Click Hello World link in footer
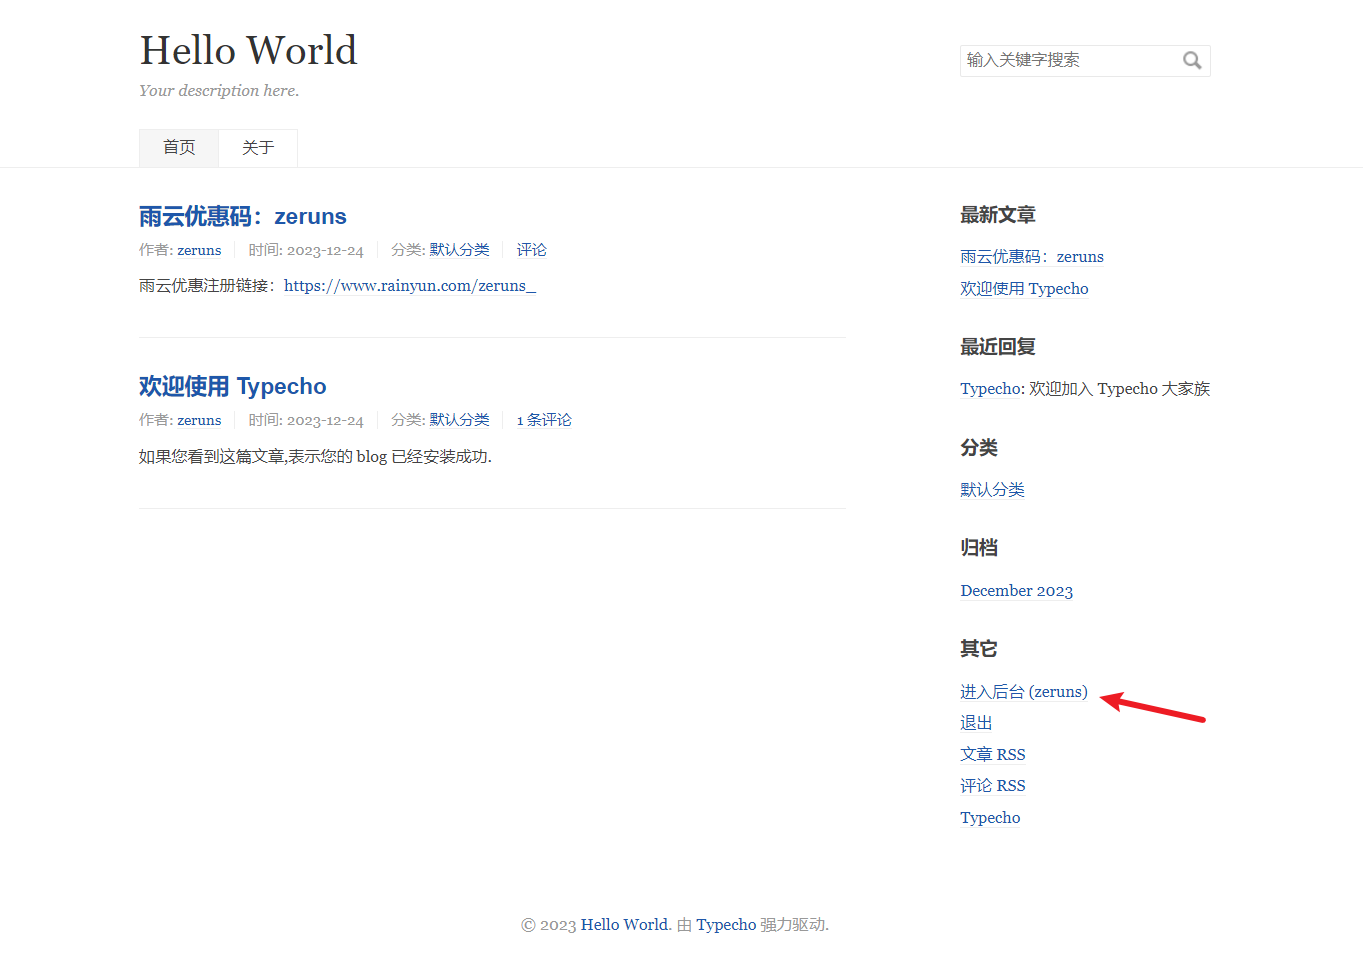 pyautogui.click(x=624, y=925)
